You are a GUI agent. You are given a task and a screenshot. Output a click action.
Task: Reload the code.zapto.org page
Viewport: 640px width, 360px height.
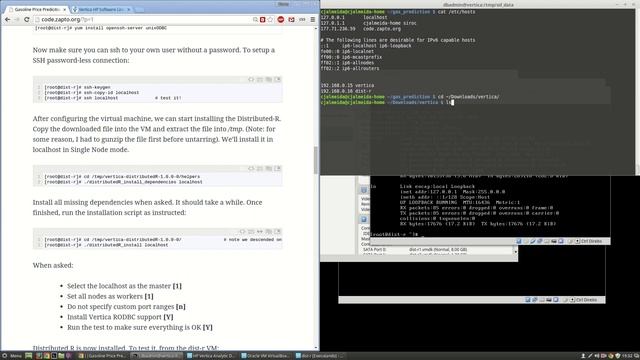27,19
